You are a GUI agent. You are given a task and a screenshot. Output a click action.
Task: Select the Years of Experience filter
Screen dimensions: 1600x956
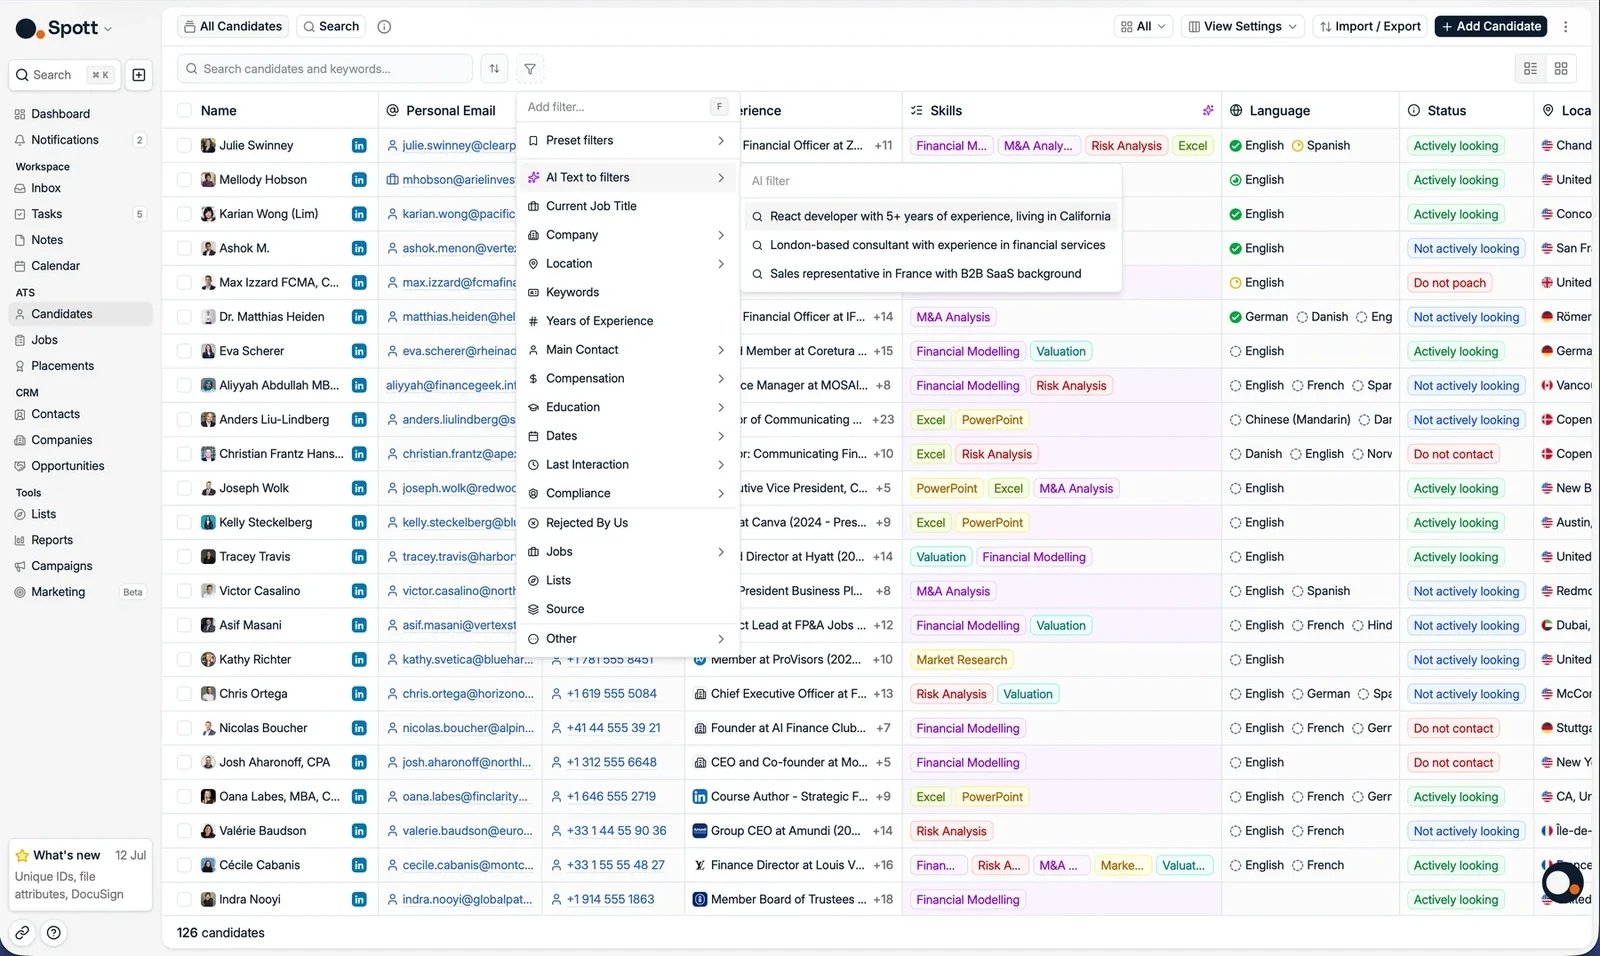pos(627,321)
